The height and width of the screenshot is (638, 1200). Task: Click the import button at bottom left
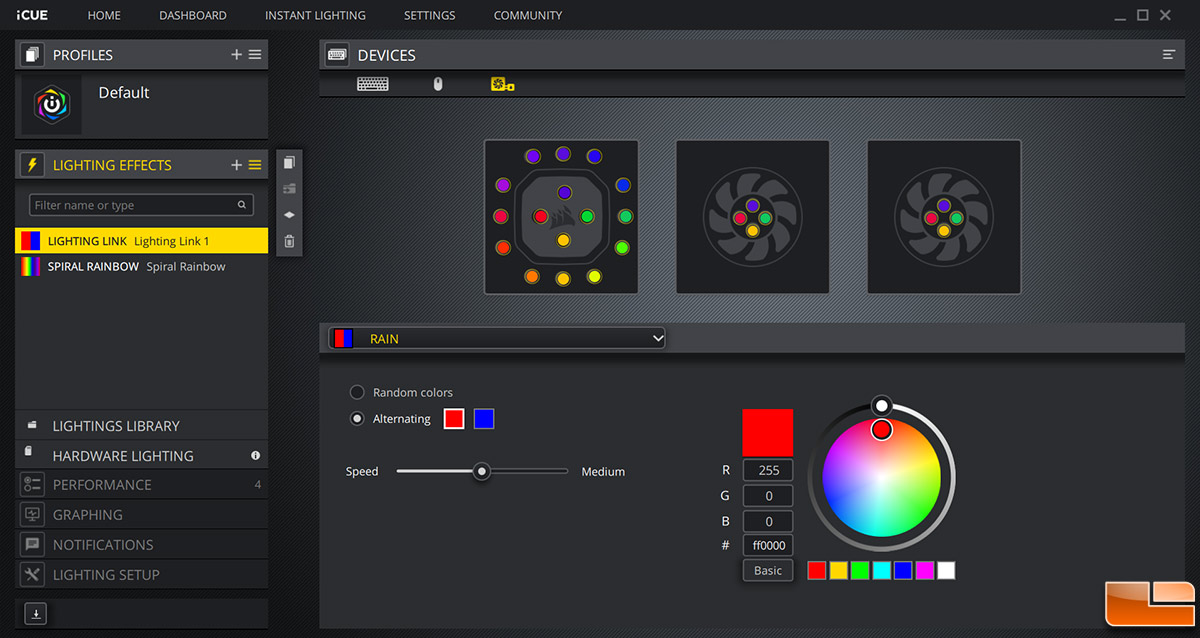[36, 614]
